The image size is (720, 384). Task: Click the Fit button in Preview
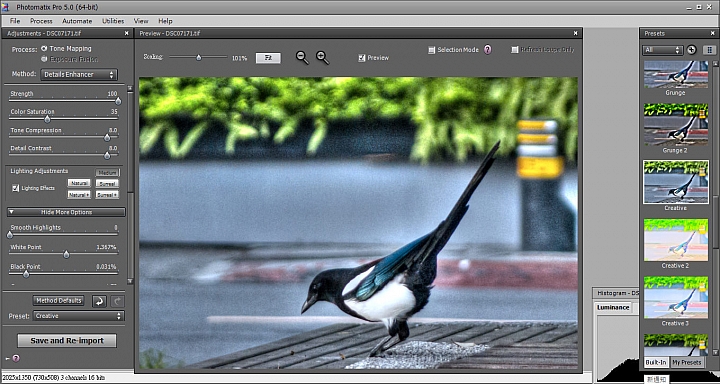(x=268, y=58)
